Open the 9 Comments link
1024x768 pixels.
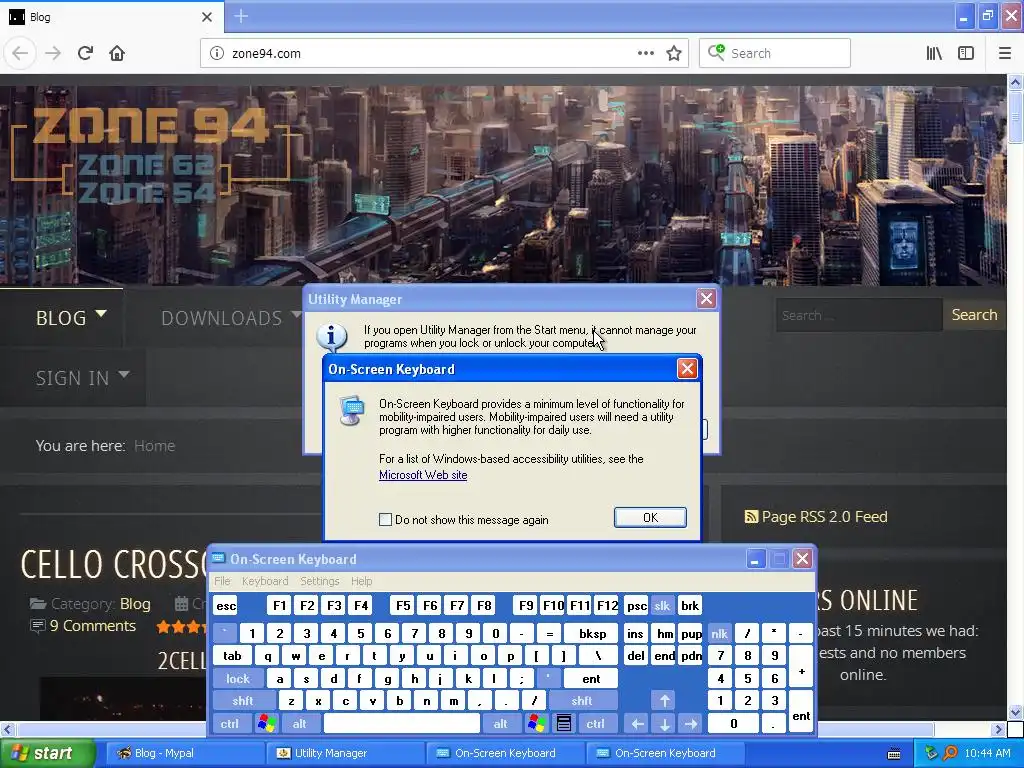click(x=93, y=626)
